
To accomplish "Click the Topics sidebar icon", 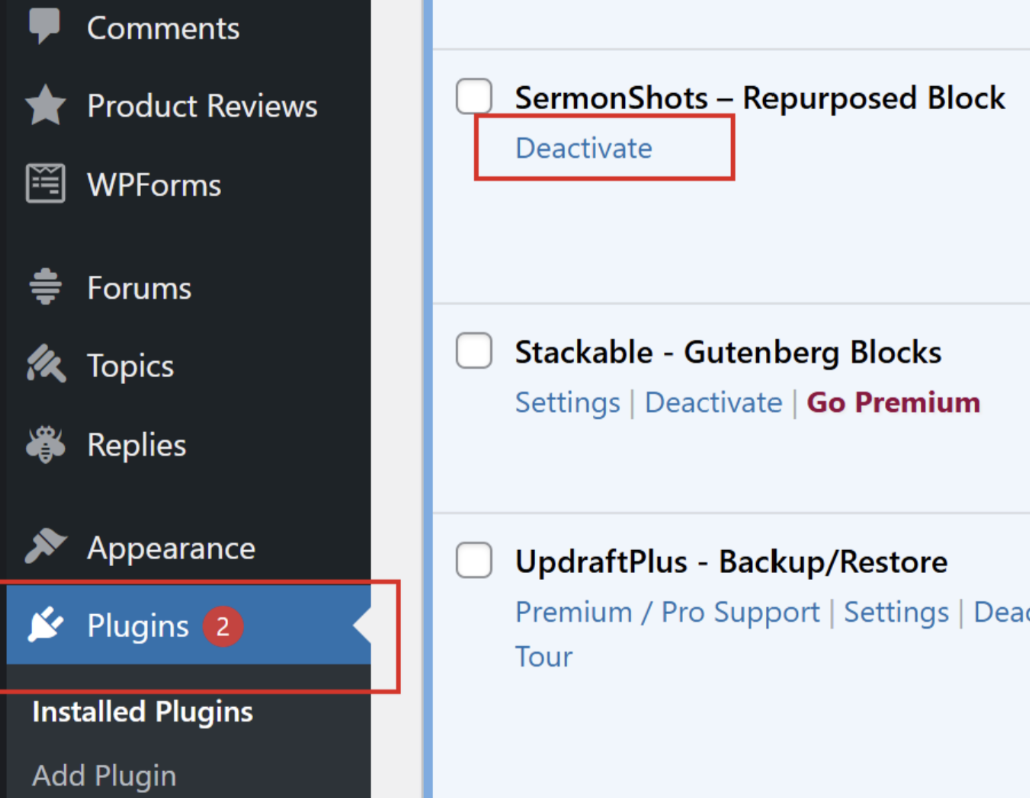I will pos(45,366).
